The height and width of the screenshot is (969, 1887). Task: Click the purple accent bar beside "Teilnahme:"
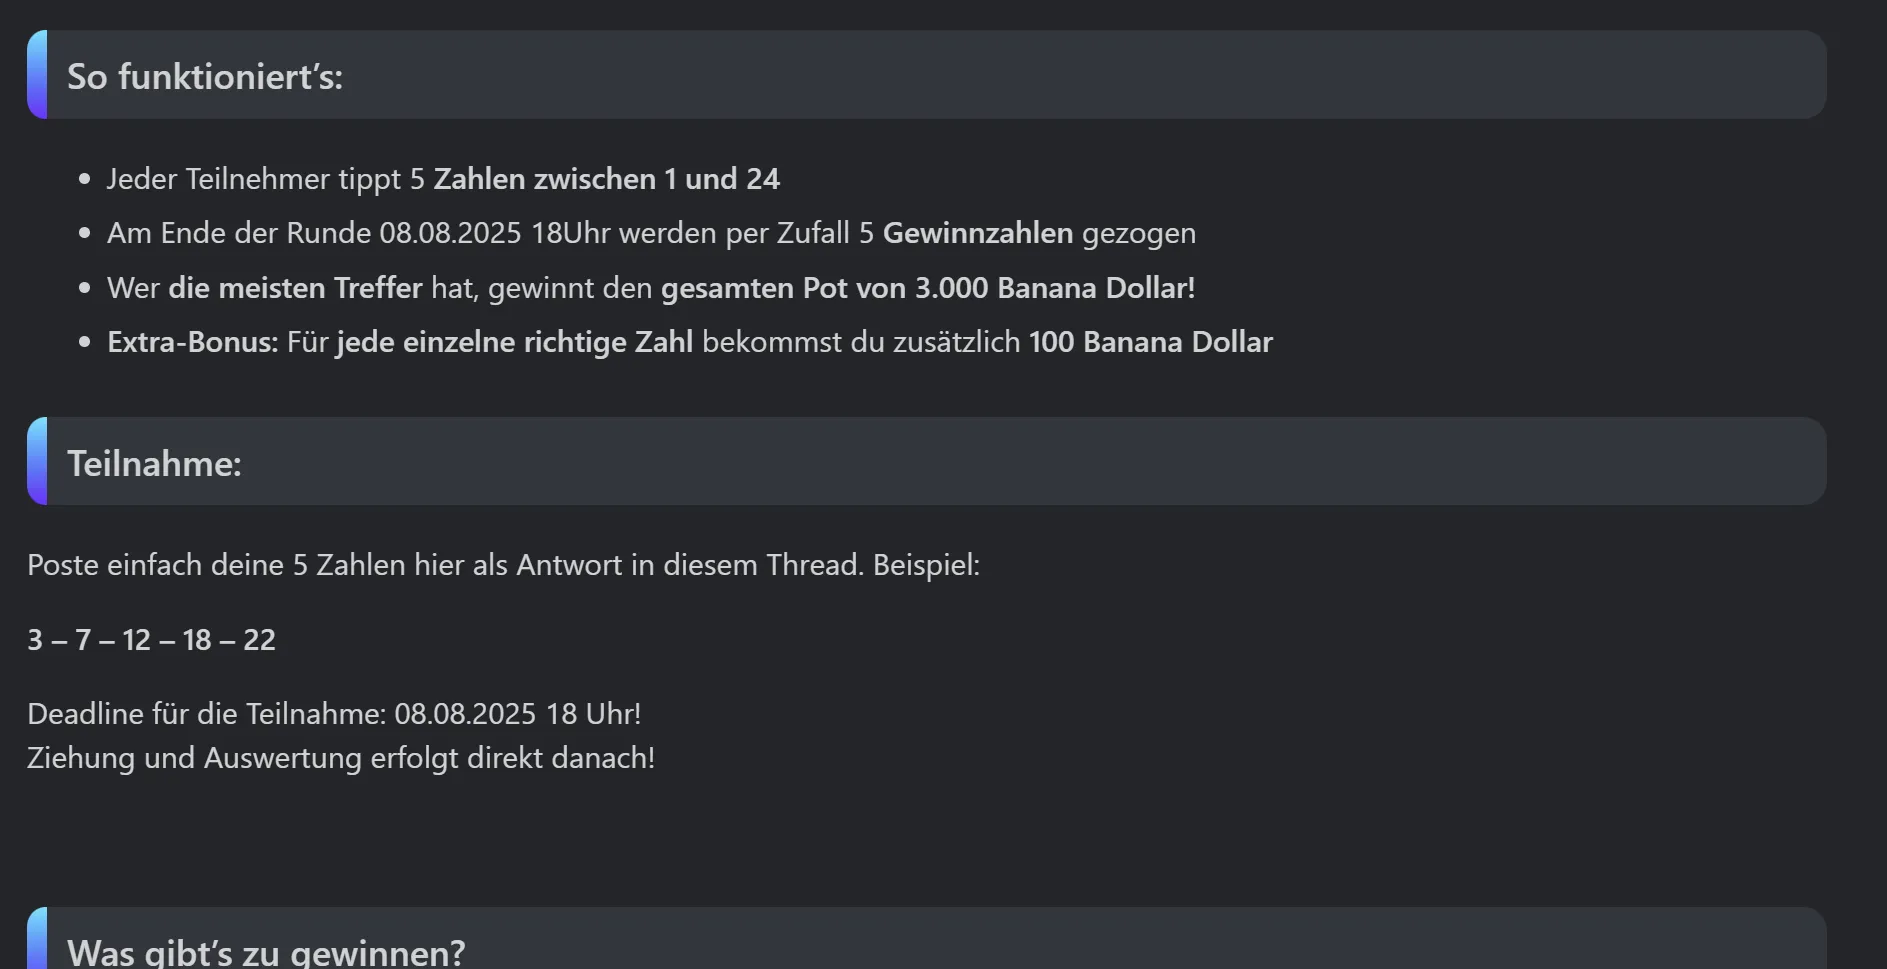(x=37, y=461)
